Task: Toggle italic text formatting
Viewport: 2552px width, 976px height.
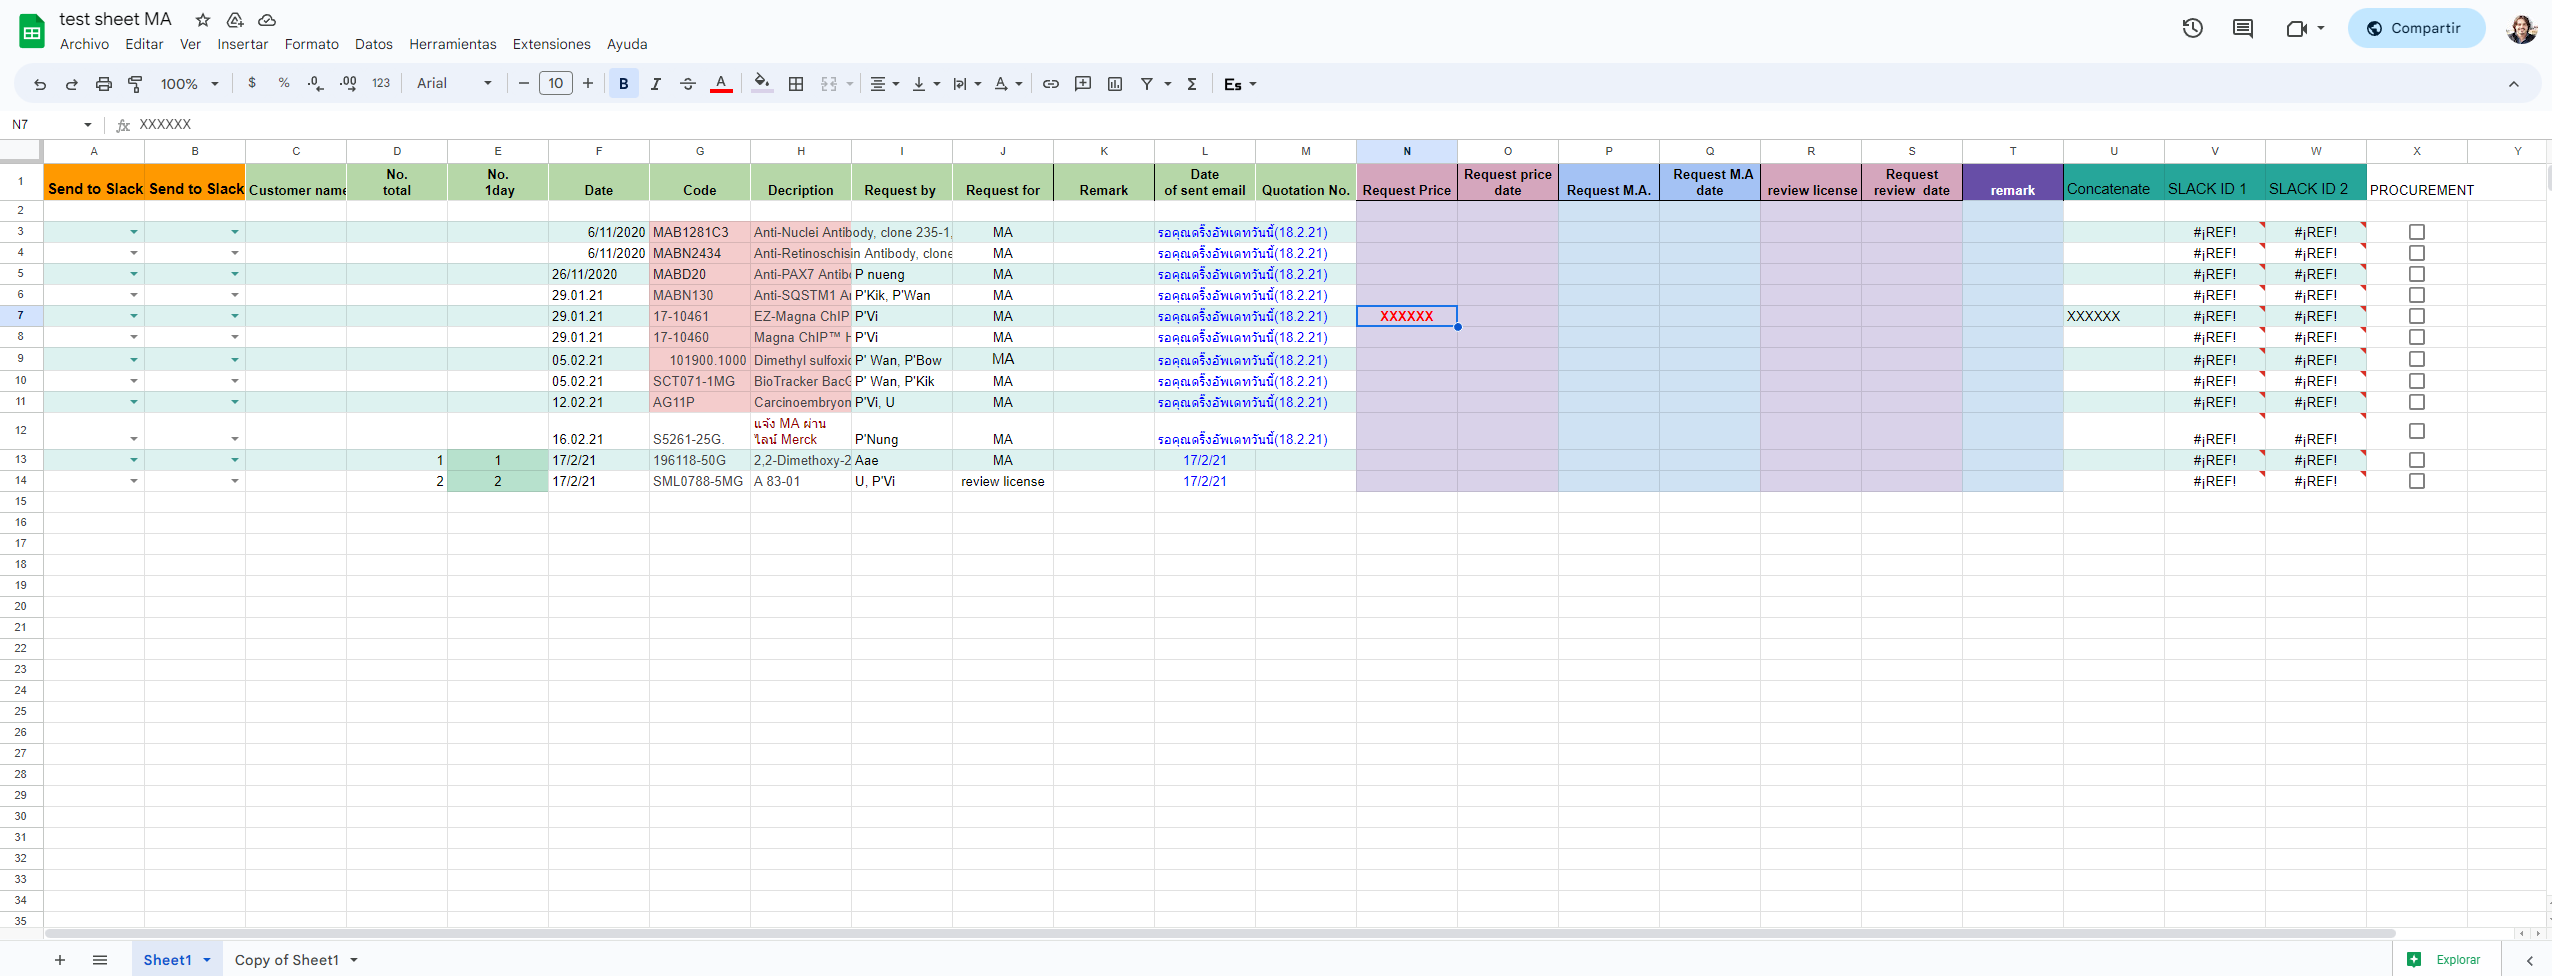Action: (x=655, y=84)
